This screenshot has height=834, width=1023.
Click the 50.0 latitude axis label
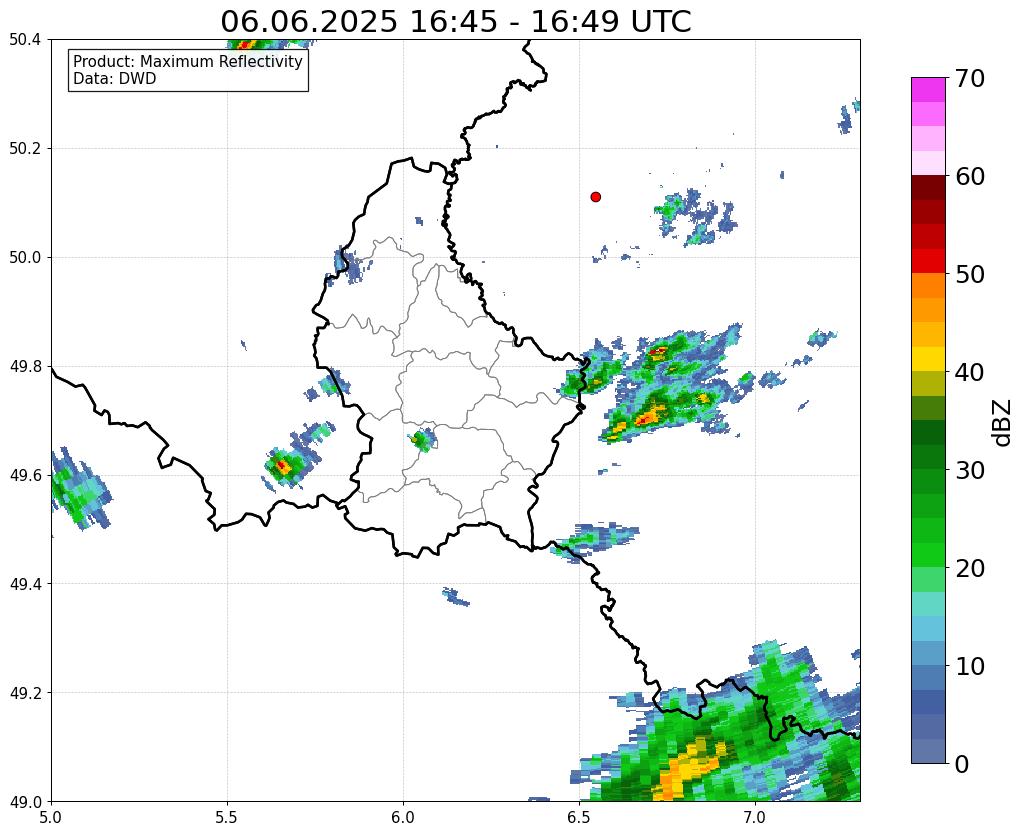(x=25, y=258)
